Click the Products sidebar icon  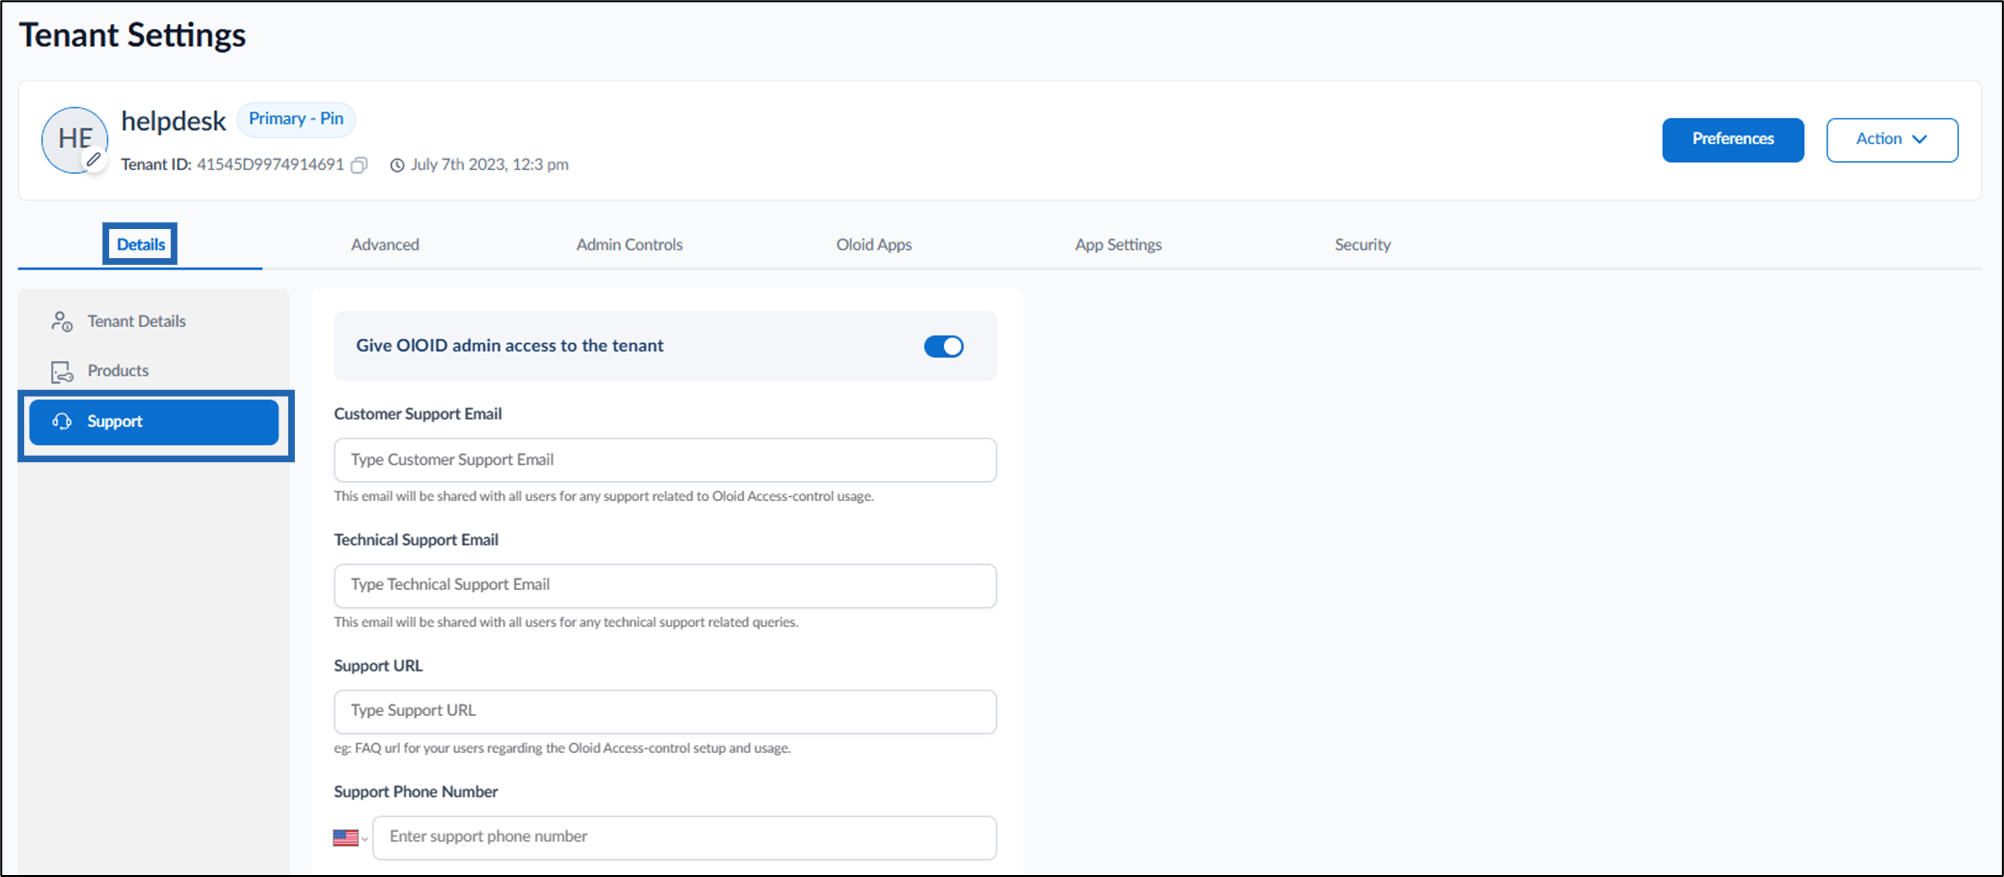(x=62, y=371)
